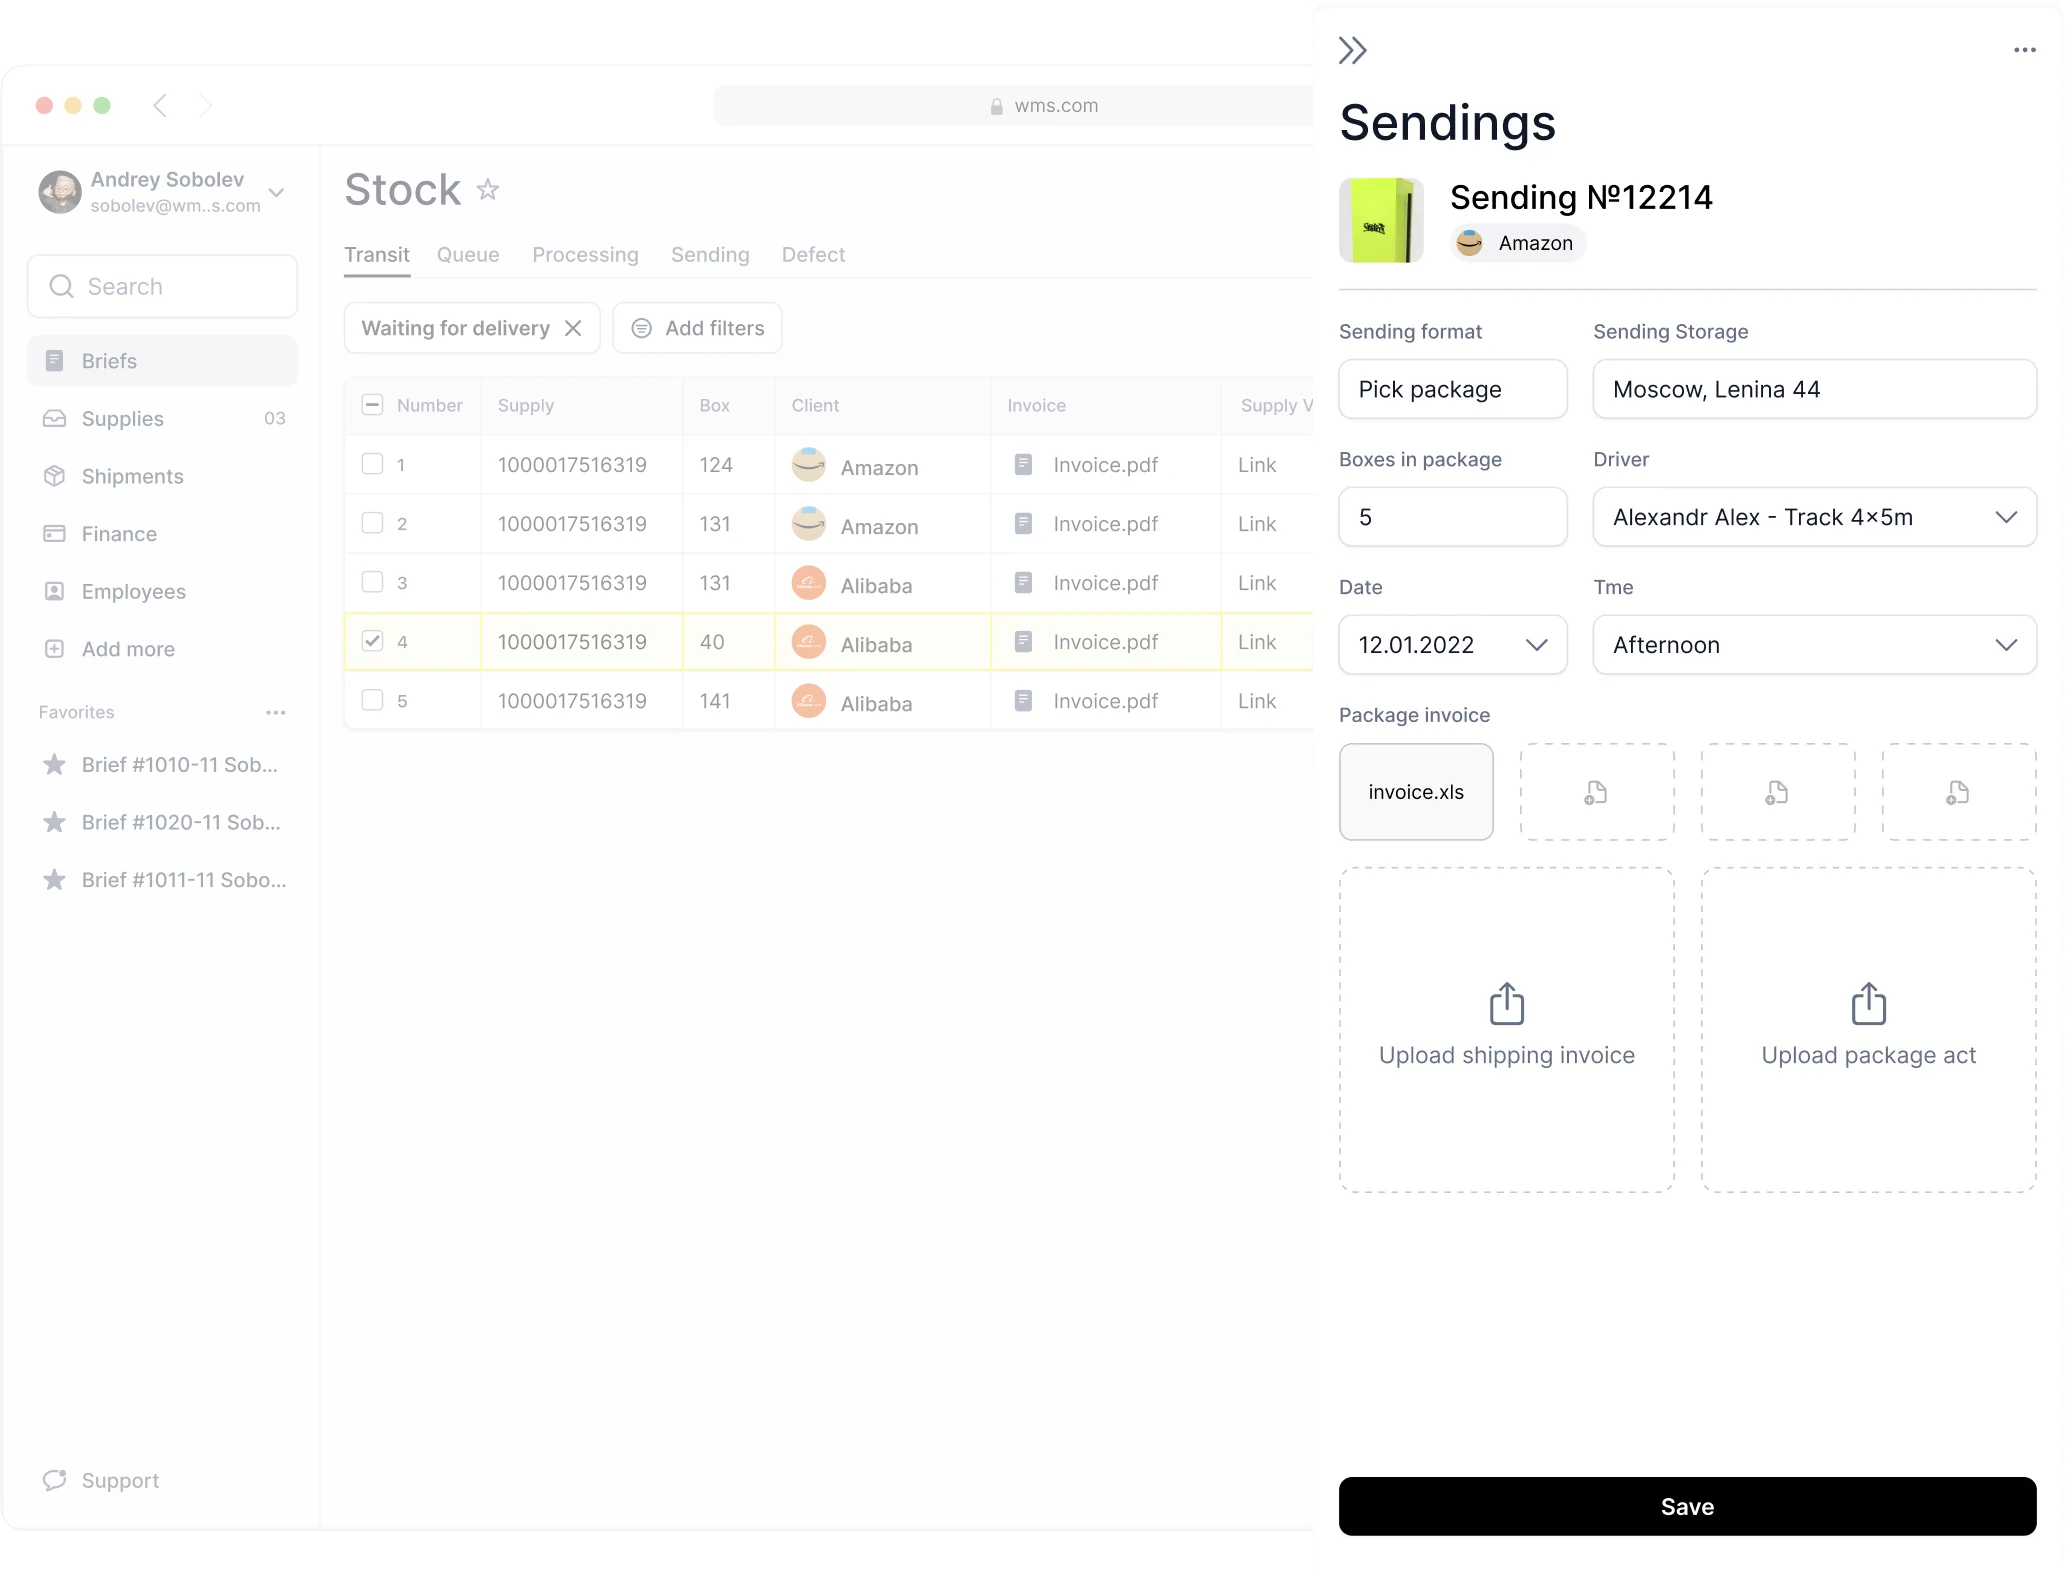Click the third package invoice add-file slot

[x=1778, y=792]
